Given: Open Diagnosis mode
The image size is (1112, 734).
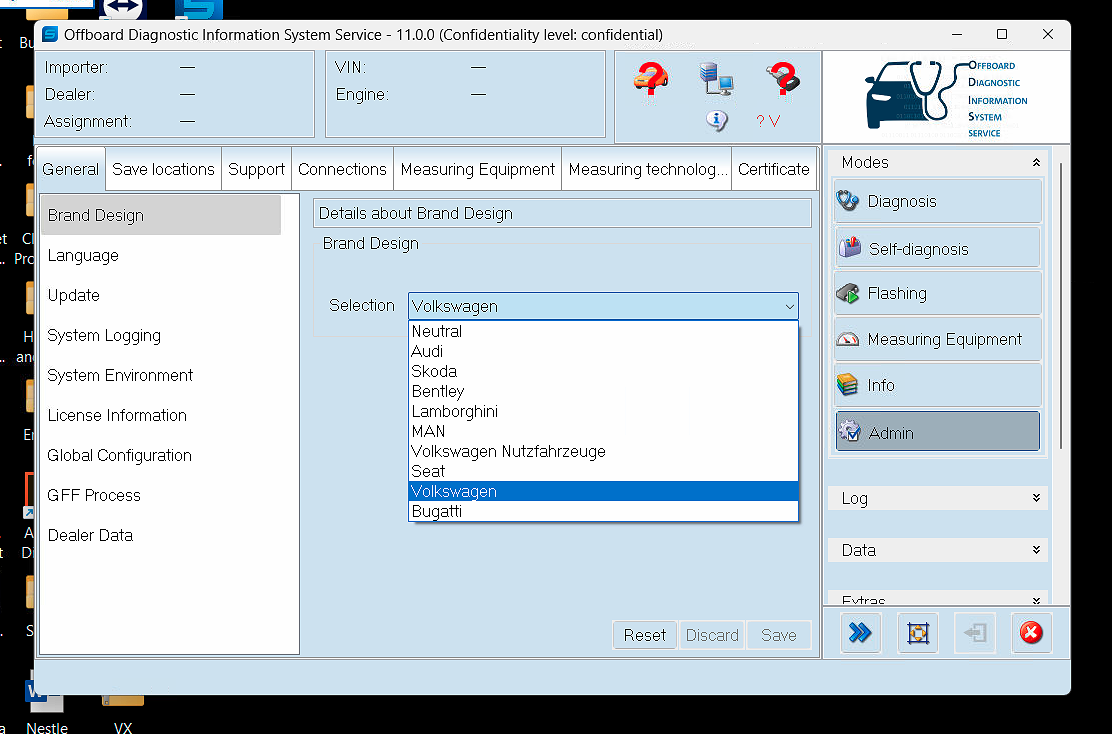Looking at the screenshot, I should [936, 201].
